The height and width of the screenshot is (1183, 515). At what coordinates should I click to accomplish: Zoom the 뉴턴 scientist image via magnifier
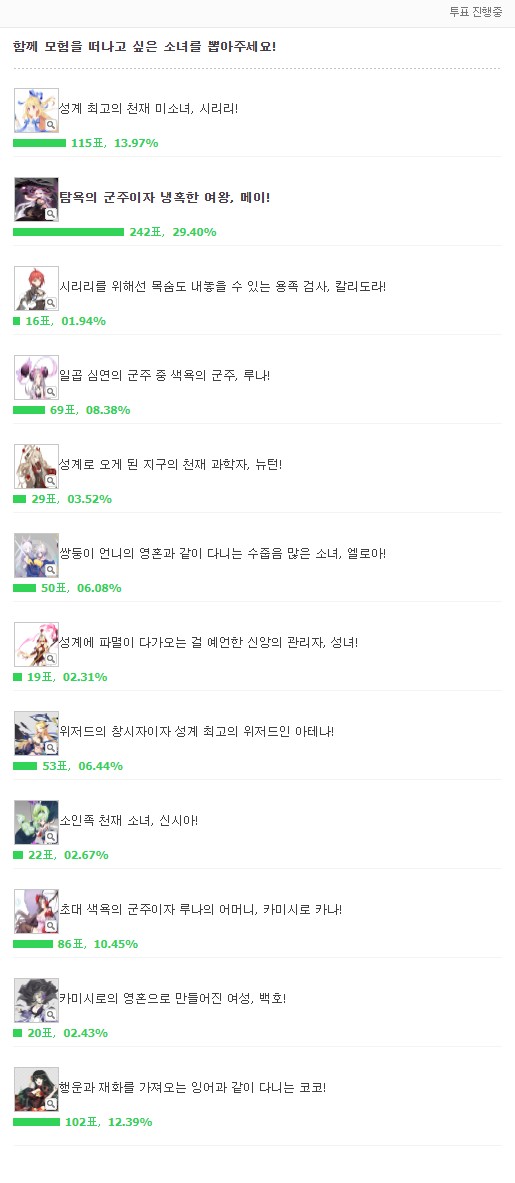[51, 481]
